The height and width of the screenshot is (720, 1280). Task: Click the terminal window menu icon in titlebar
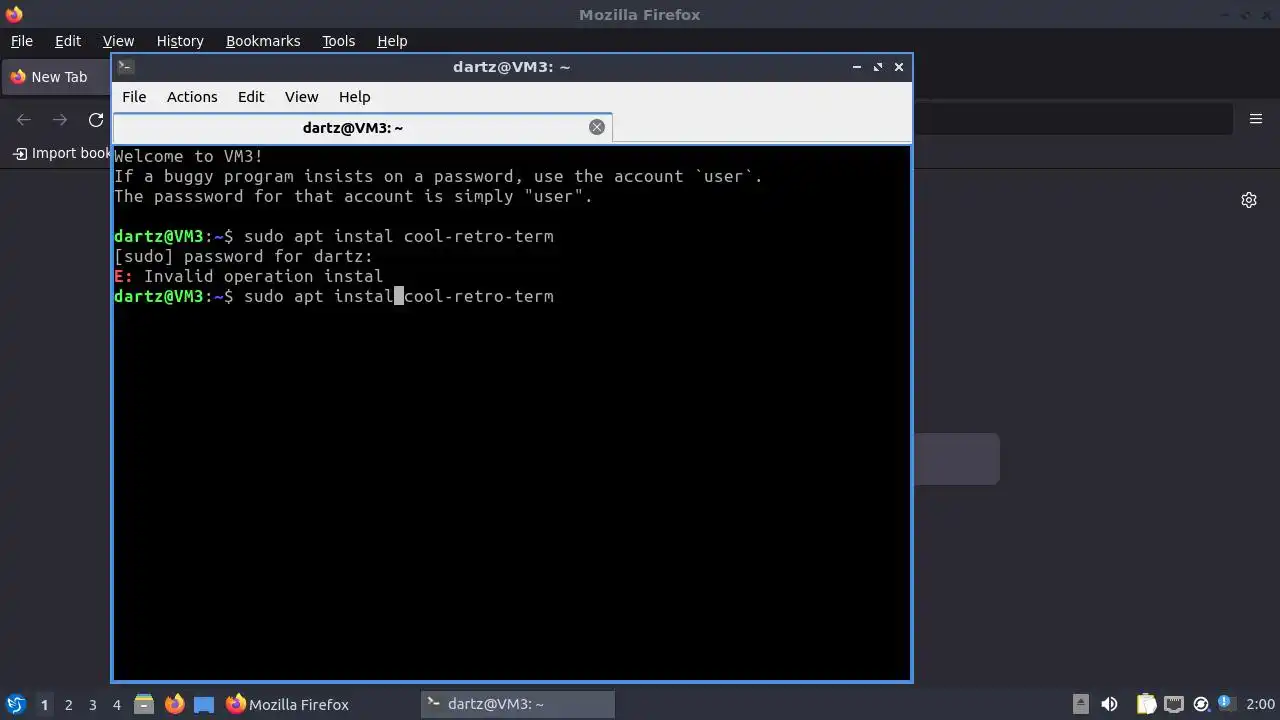point(125,67)
